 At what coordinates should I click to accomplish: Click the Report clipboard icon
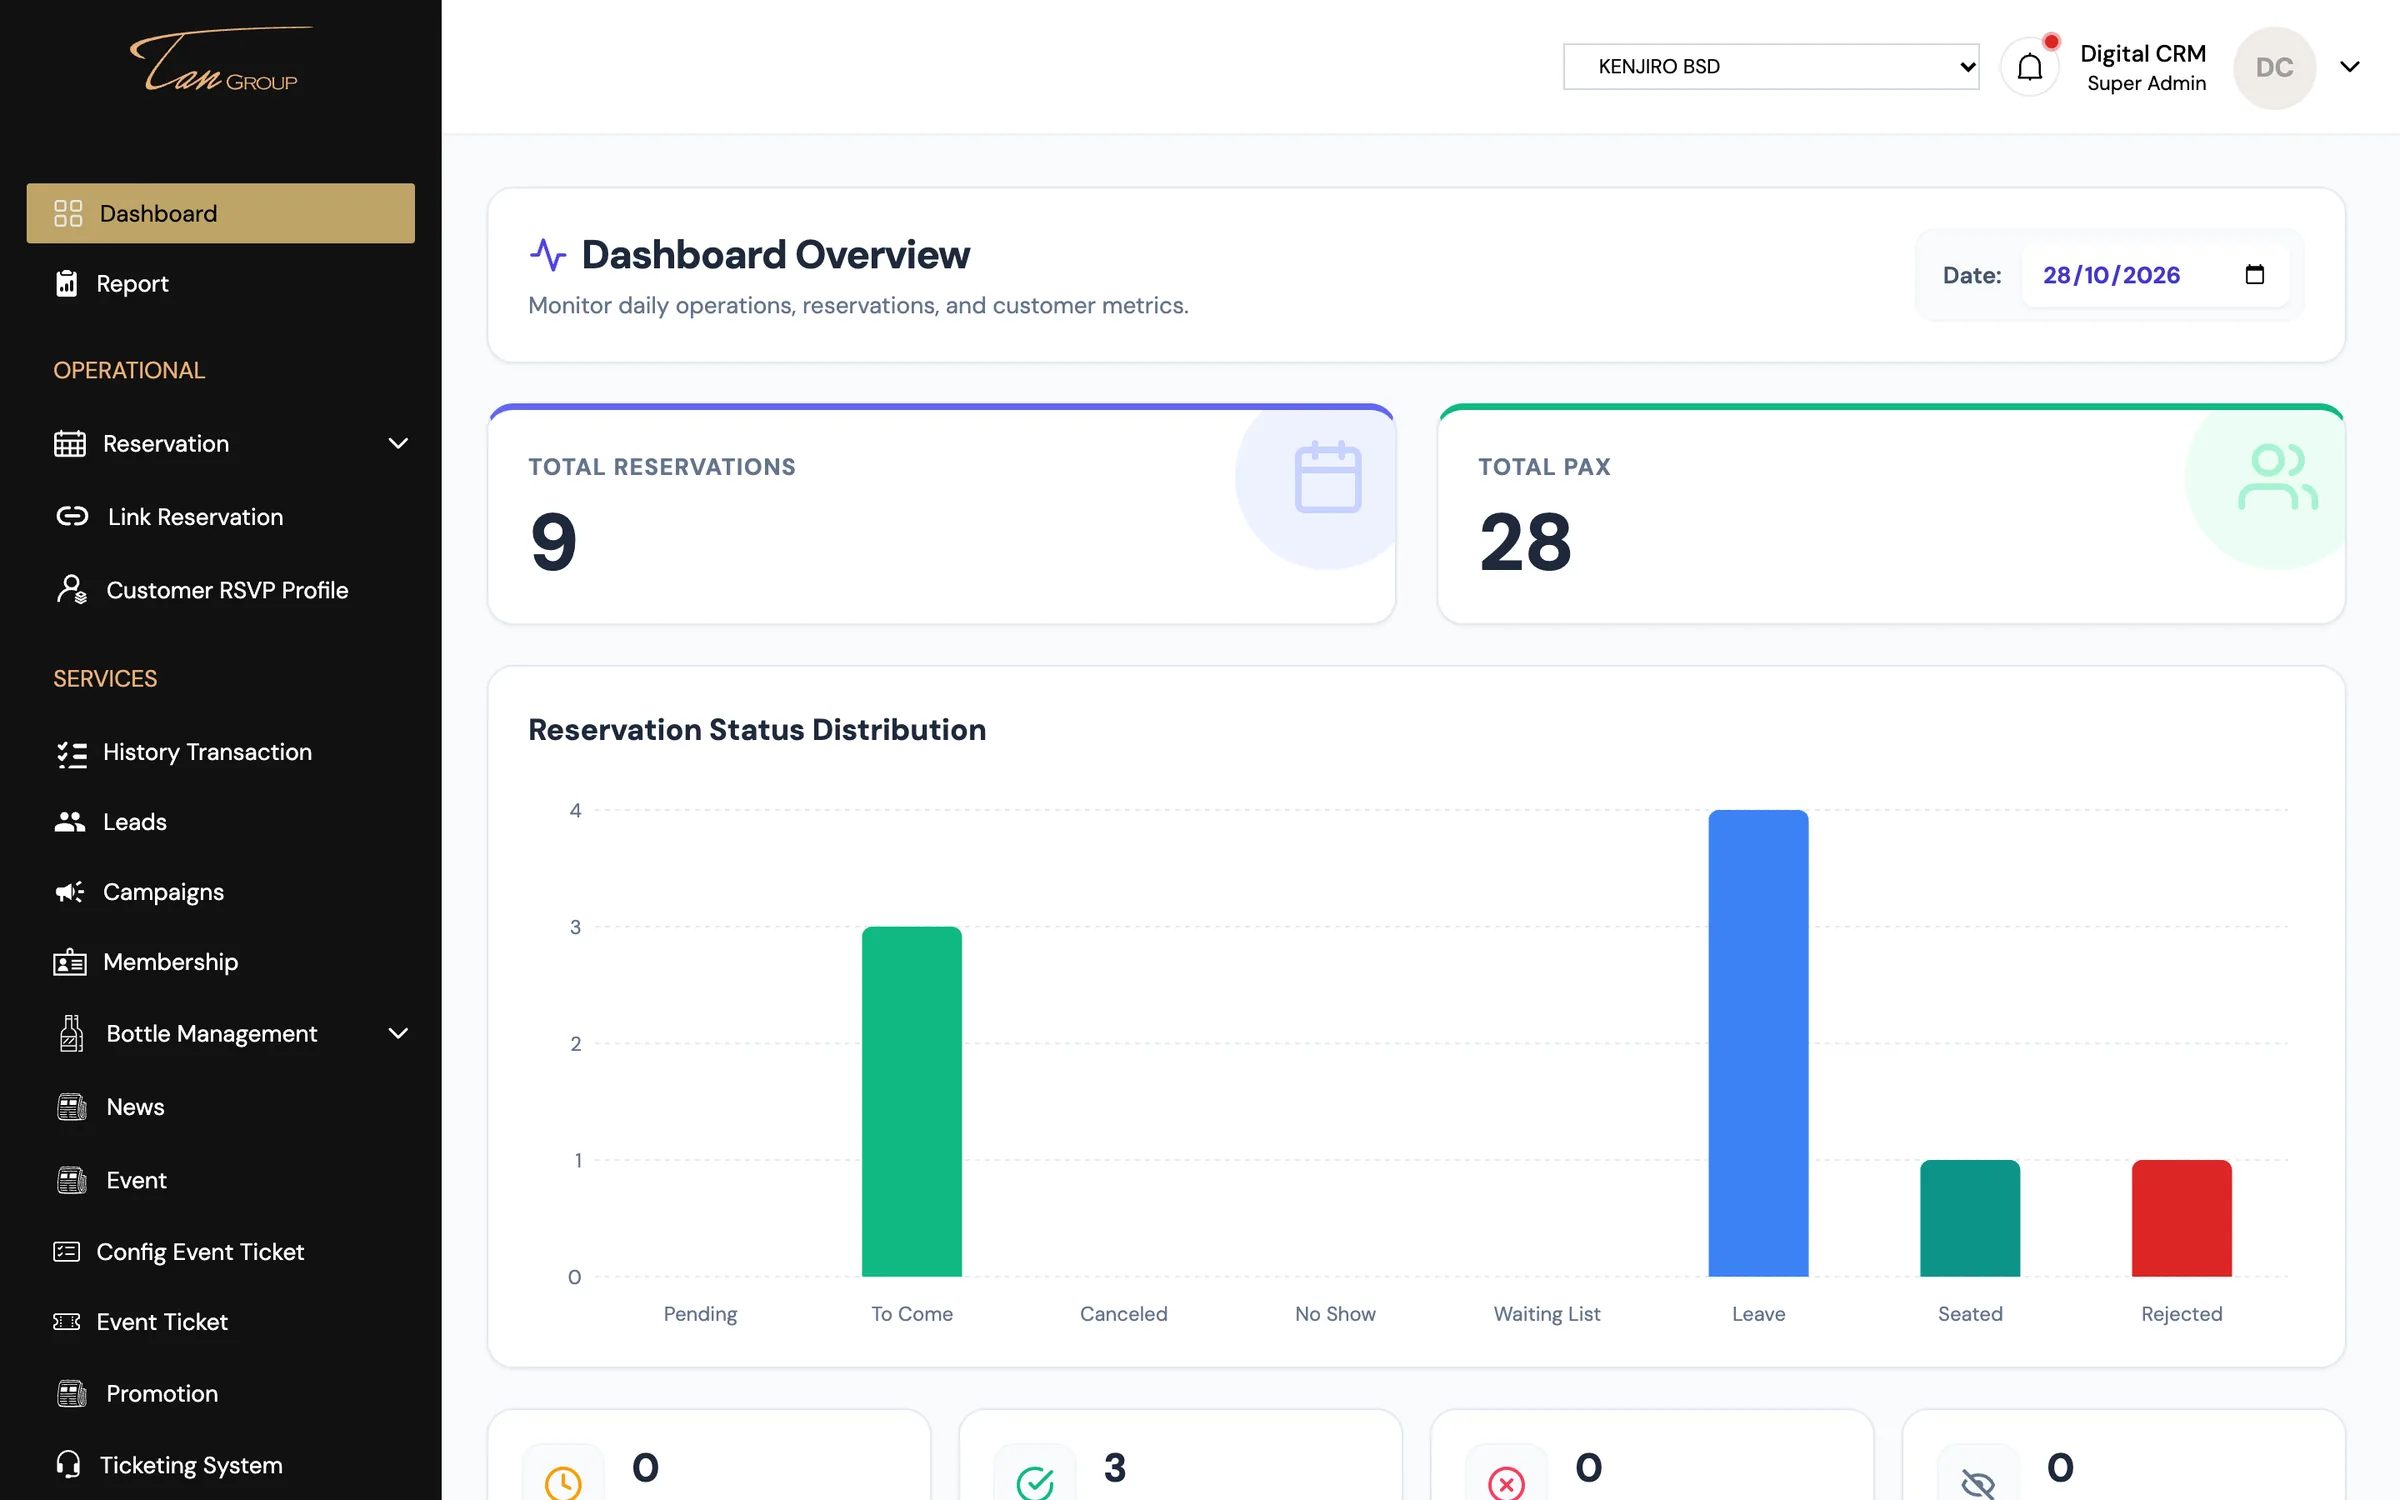tap(66, 283)
